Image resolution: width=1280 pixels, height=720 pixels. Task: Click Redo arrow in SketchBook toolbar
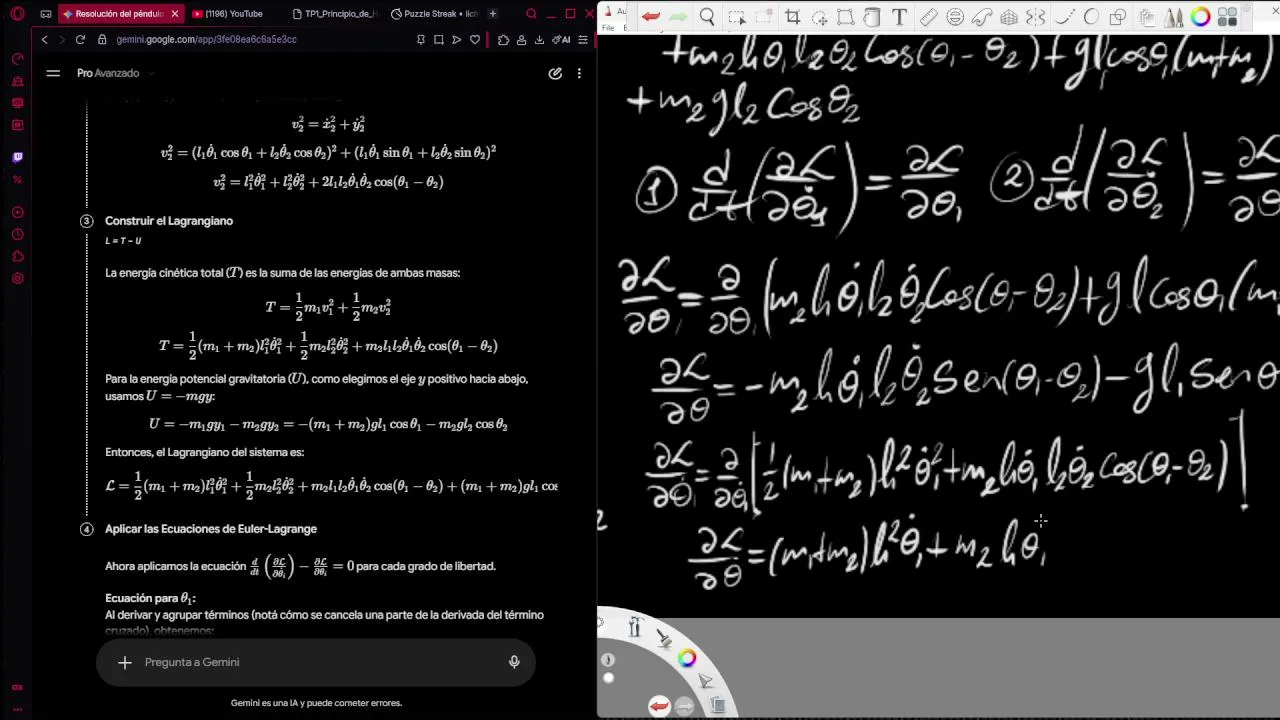pyautogui.click(x=678, y=16)
